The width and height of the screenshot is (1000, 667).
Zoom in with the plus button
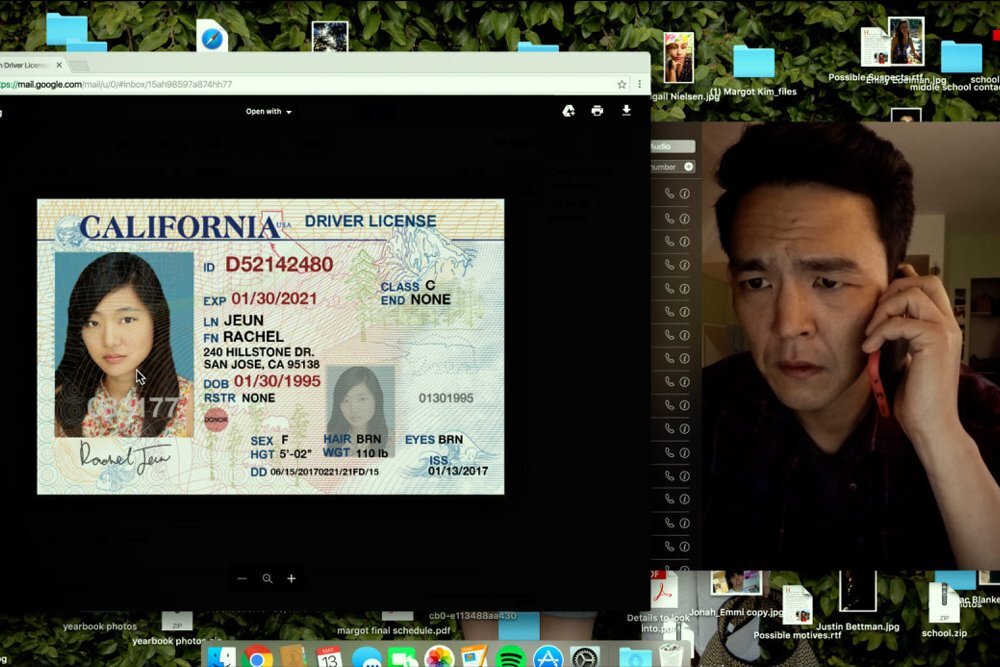[x=291, y=578]
